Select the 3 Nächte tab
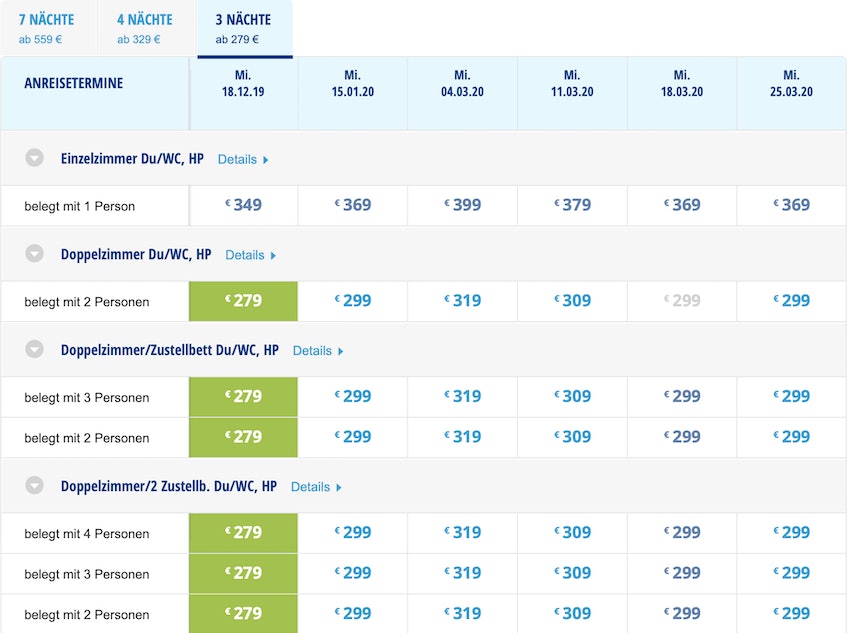Screen dimensions: 850x633 tap(243, 28)
